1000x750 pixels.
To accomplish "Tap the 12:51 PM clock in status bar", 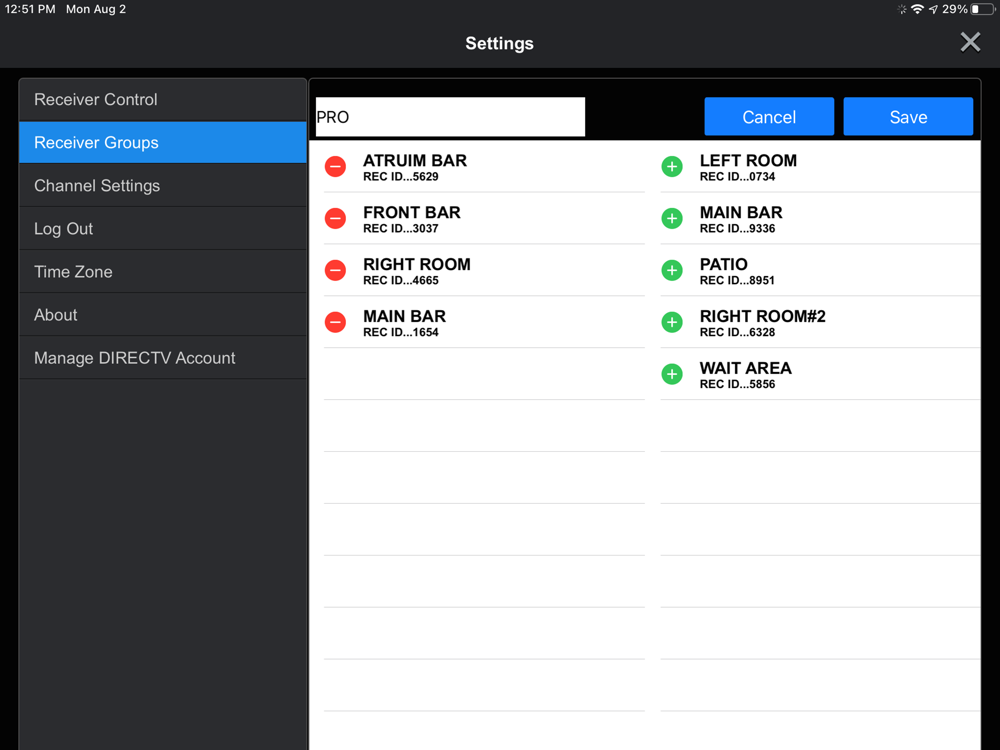I will 30,9.
